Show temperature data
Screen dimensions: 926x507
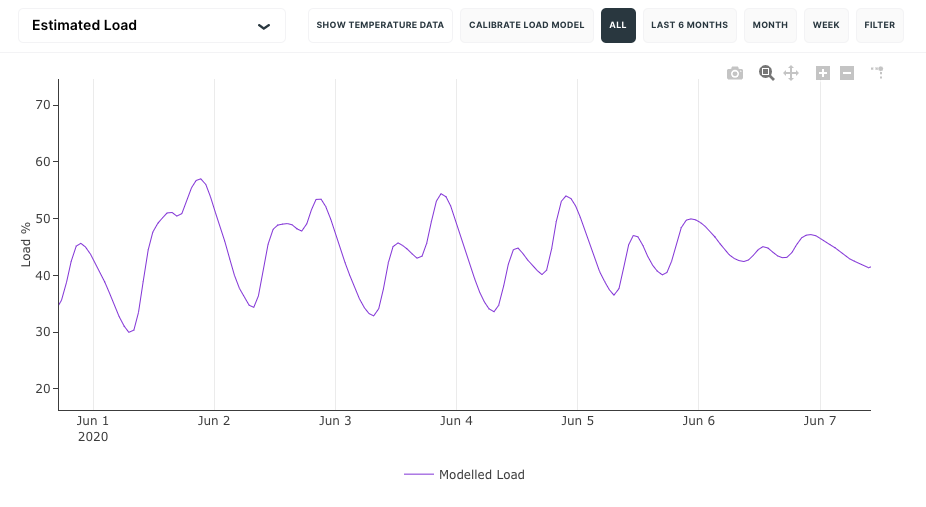pyautogui.click(x=380, y=25)
